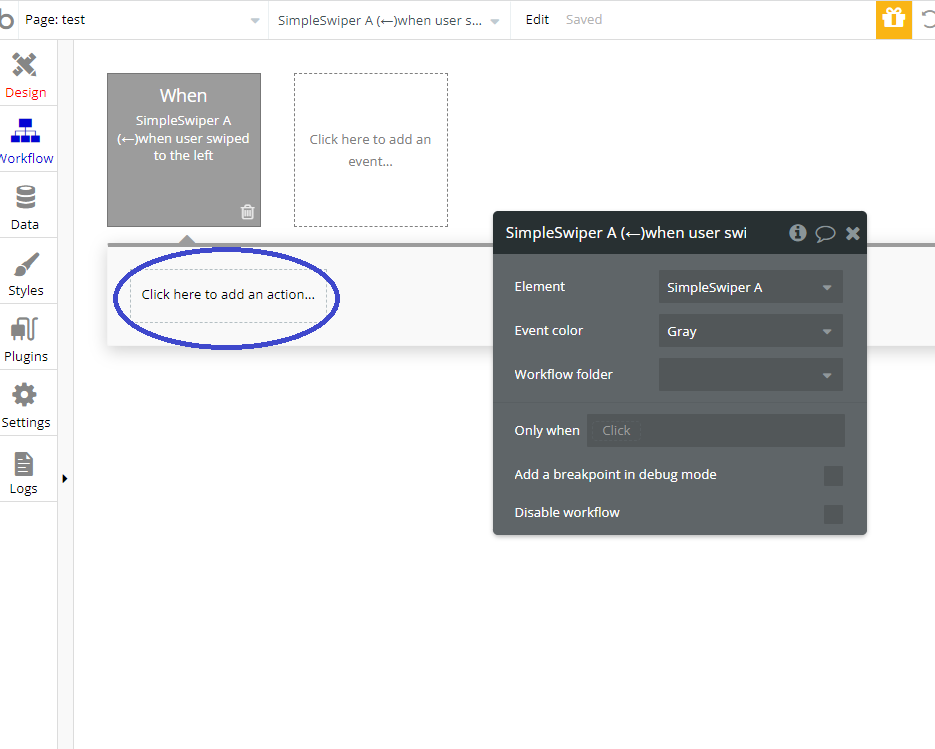Expand the Element dropdown showing SimpleSwiper A
This screenshot has width=935, height=749.
(x=750, y=287)
